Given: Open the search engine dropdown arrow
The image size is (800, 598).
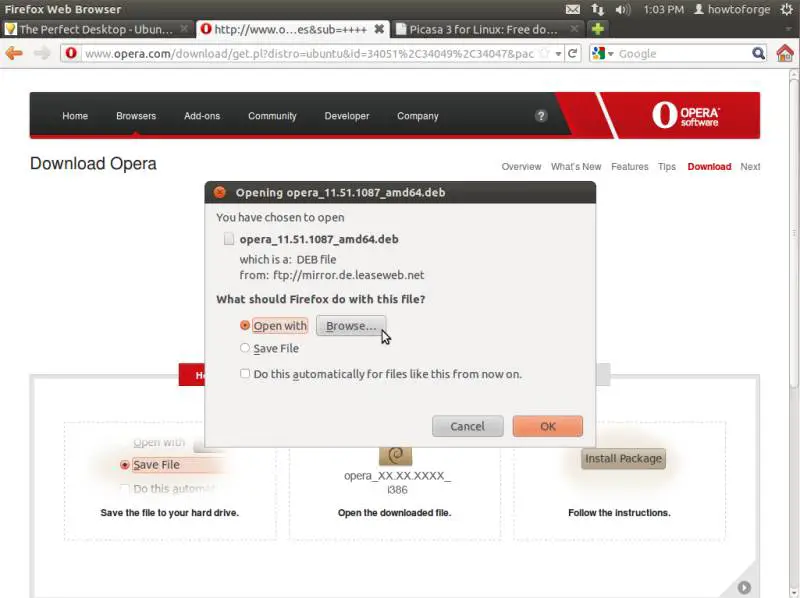Looking at the screenshot, I should click(x=610, y=54).
